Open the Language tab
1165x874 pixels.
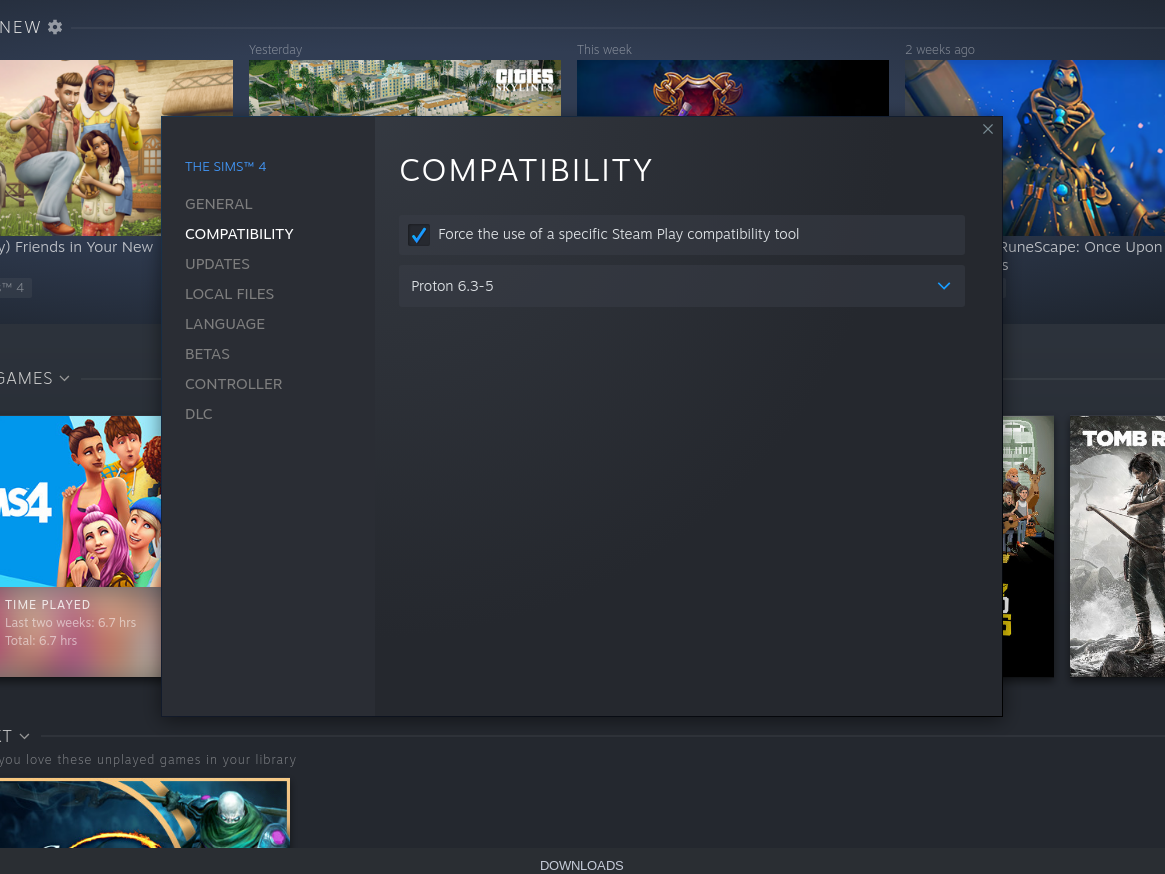224,324
